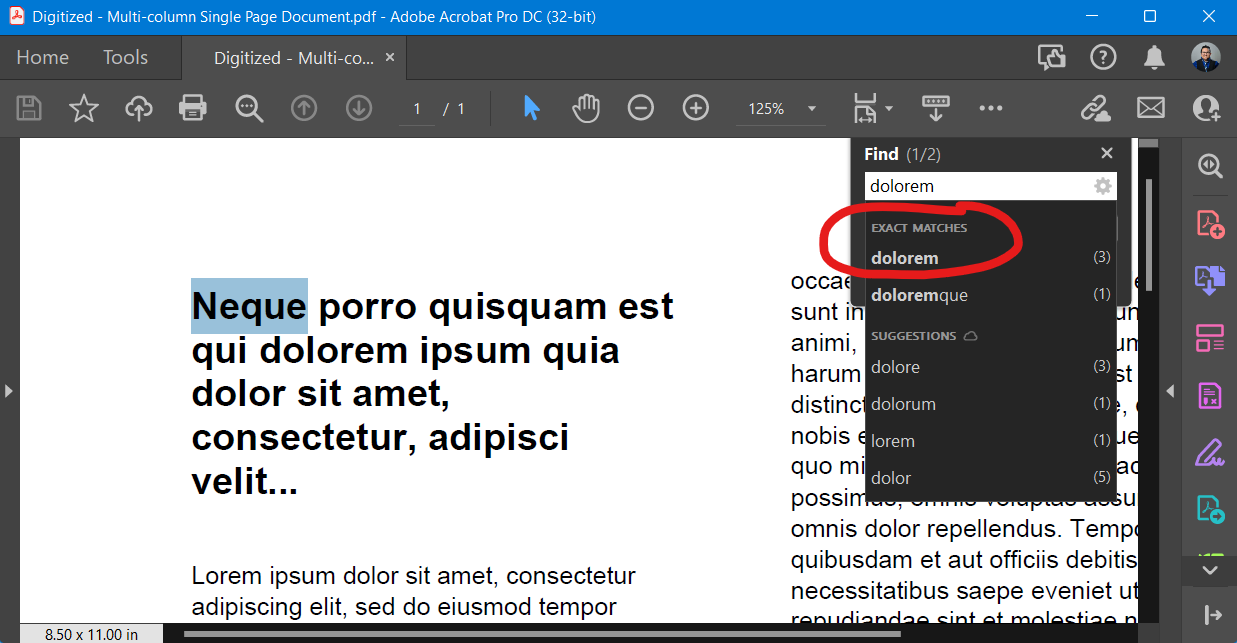The width and height of the screenshot is (1237, 643).
Task: Print the document with the printer icon
Action: [192, 108]
